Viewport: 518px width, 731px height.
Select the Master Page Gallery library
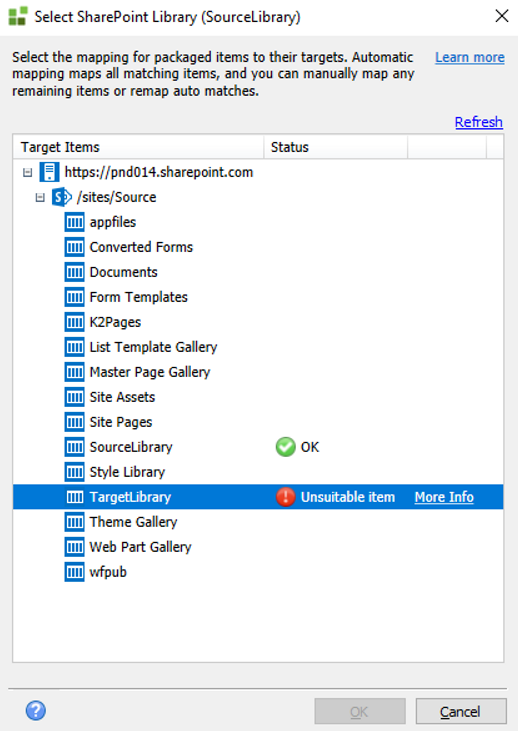(x=150, y=372)
